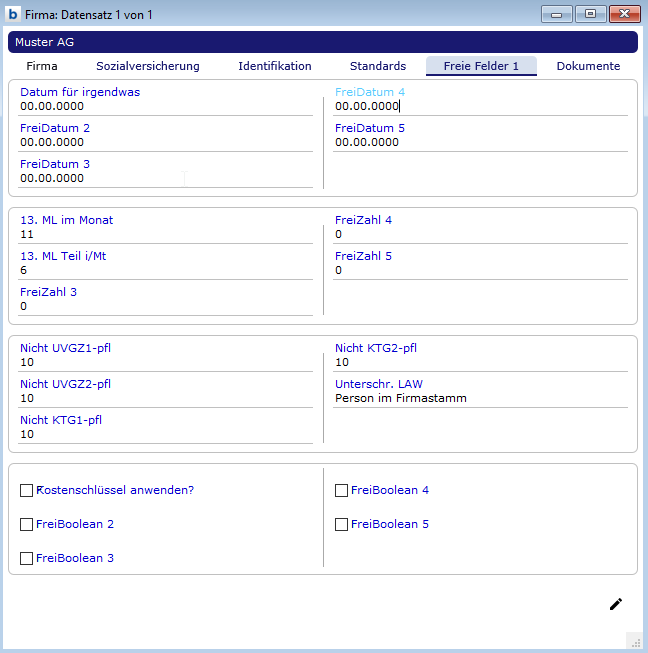Switch to the Firma tab
Image resolution: width=648 pixels, height=653 pixels.
42,66
